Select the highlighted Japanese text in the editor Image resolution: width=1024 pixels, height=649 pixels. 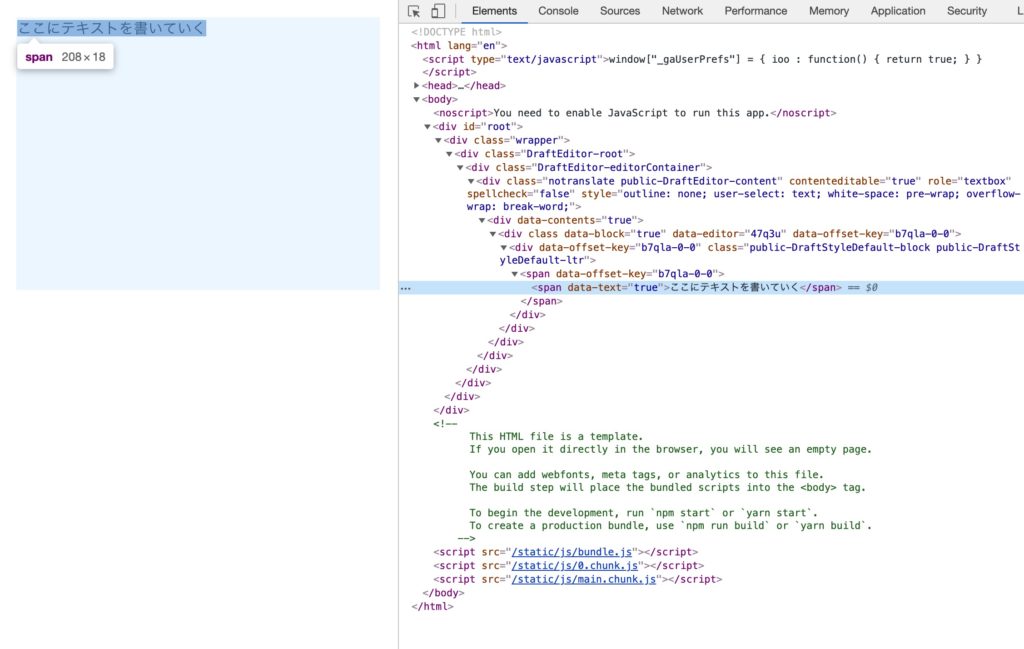pyautogui.click(x=112, y=28)
